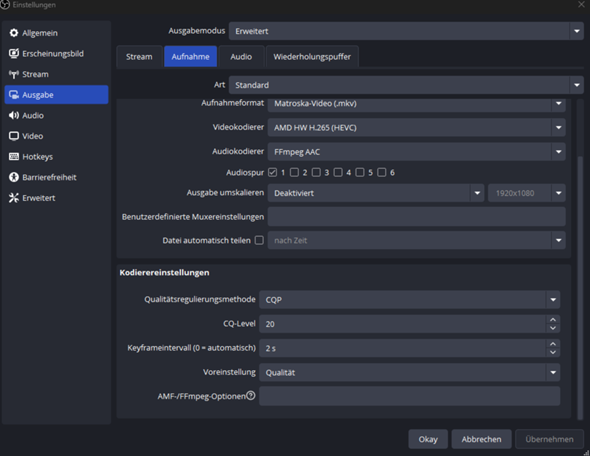
Task: Click the Okay button
Action: (428, 439)
